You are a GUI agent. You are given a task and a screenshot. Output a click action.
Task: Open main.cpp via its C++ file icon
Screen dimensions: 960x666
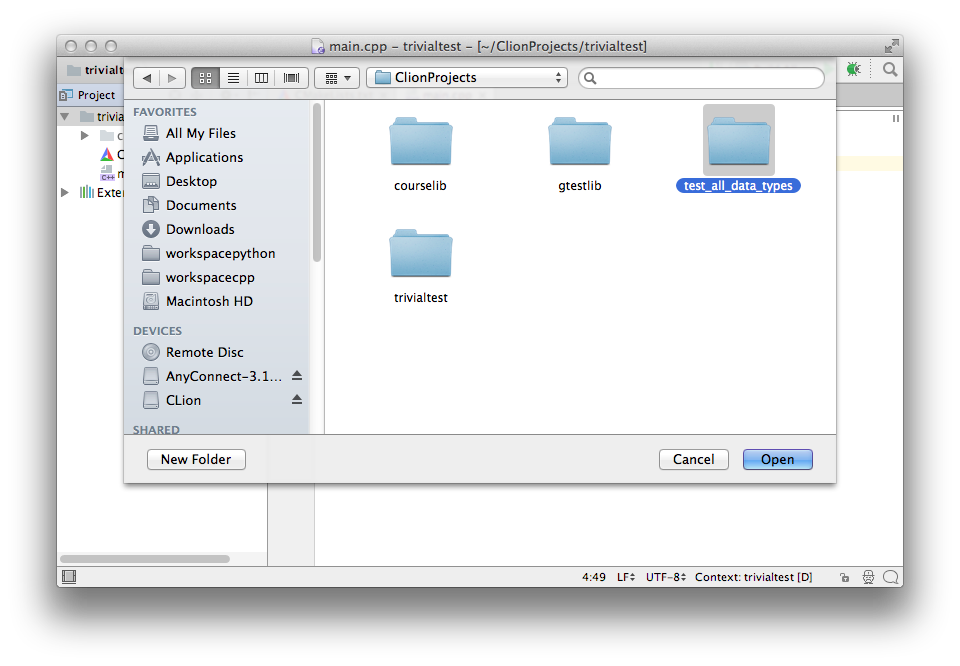point(108,172)
